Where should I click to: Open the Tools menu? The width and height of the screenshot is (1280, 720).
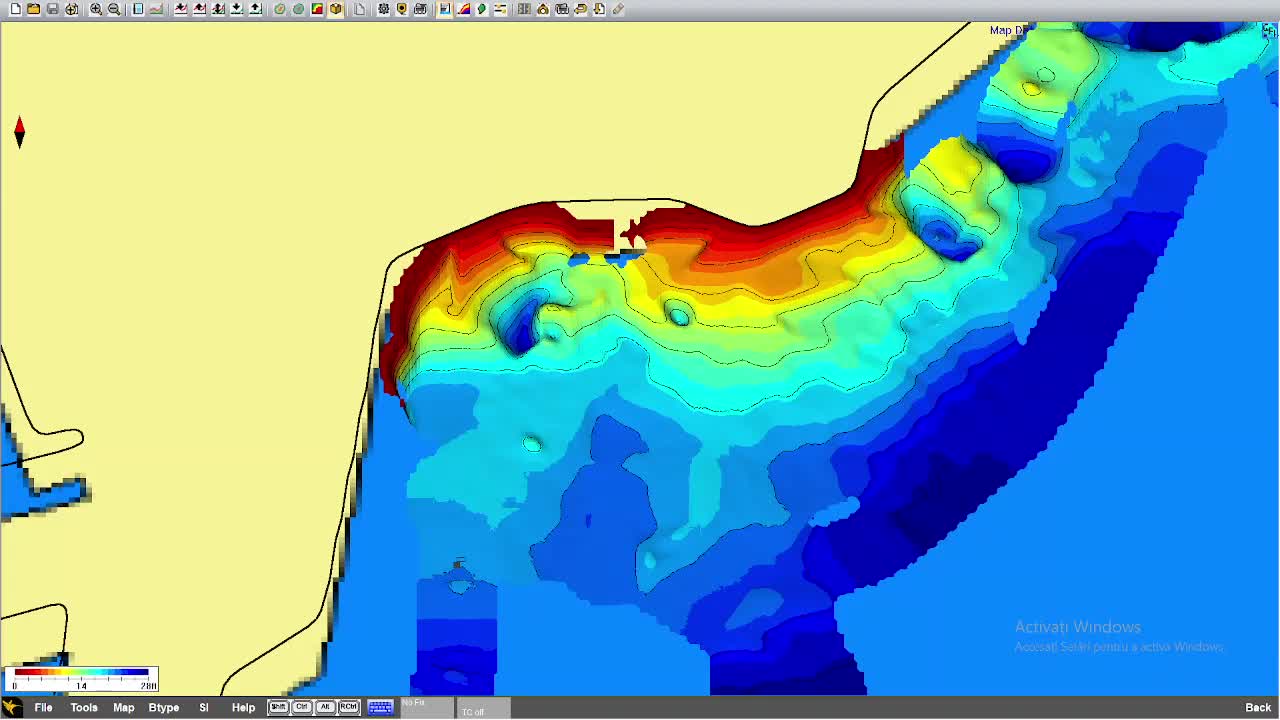[84, 707]
